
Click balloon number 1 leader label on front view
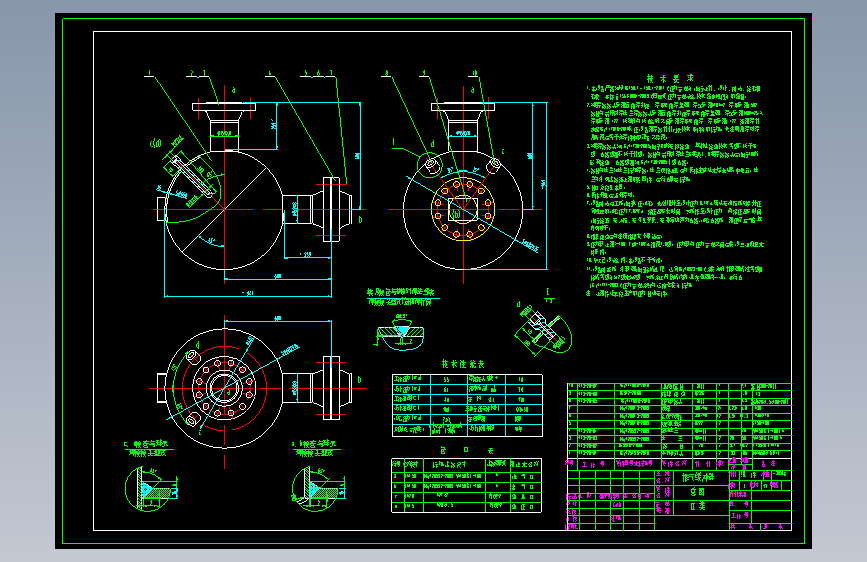149,74
